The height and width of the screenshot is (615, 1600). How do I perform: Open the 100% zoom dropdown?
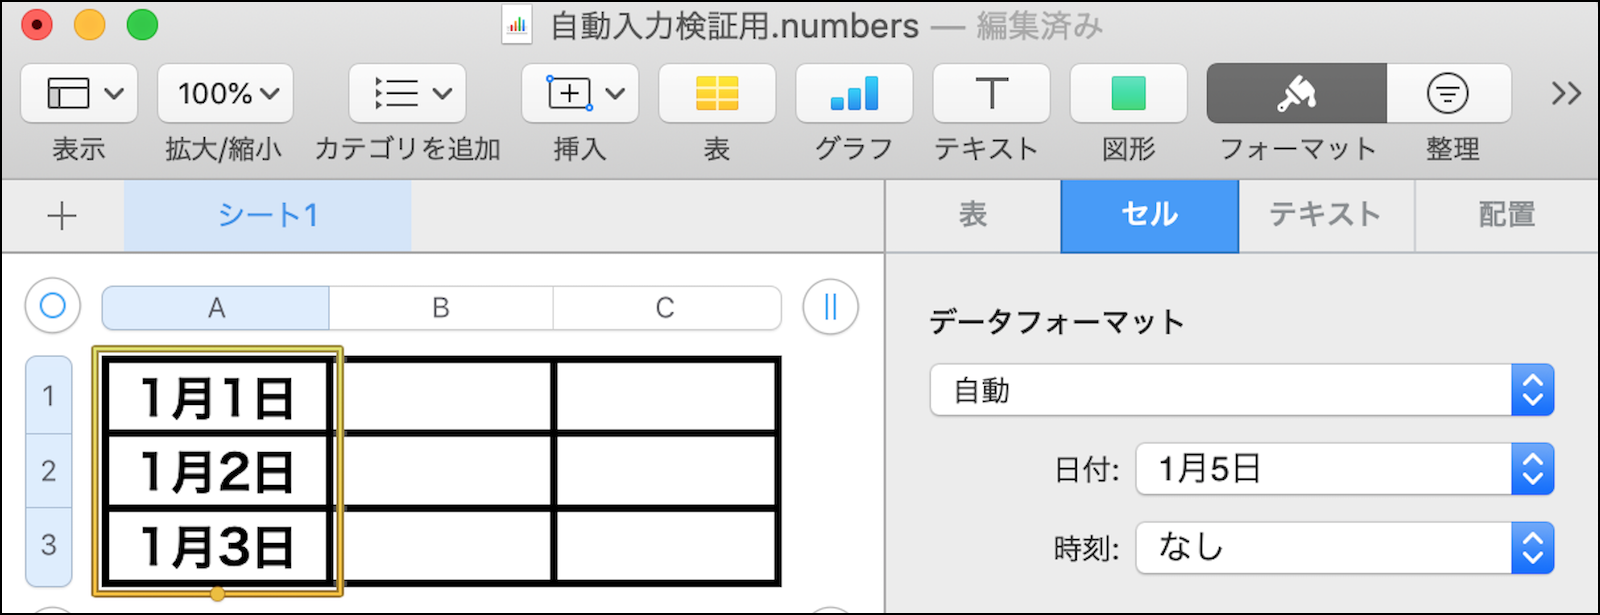coord(225,93)
